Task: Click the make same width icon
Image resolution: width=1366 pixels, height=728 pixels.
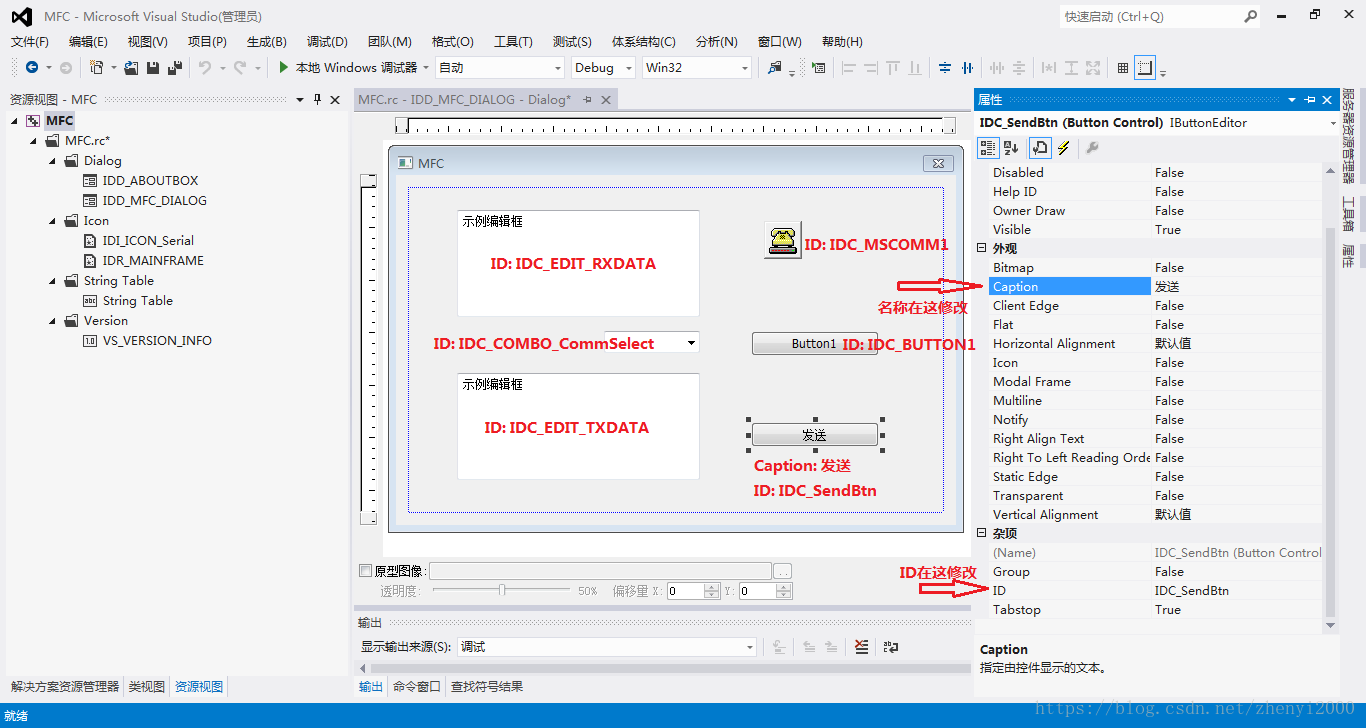Action: [1049, 67]
